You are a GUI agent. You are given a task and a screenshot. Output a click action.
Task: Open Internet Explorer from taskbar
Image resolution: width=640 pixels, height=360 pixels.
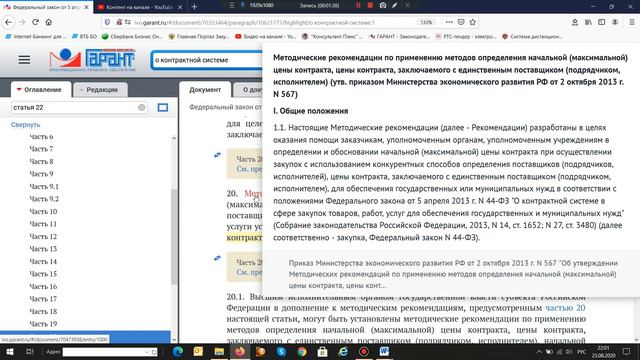point(343,351)
